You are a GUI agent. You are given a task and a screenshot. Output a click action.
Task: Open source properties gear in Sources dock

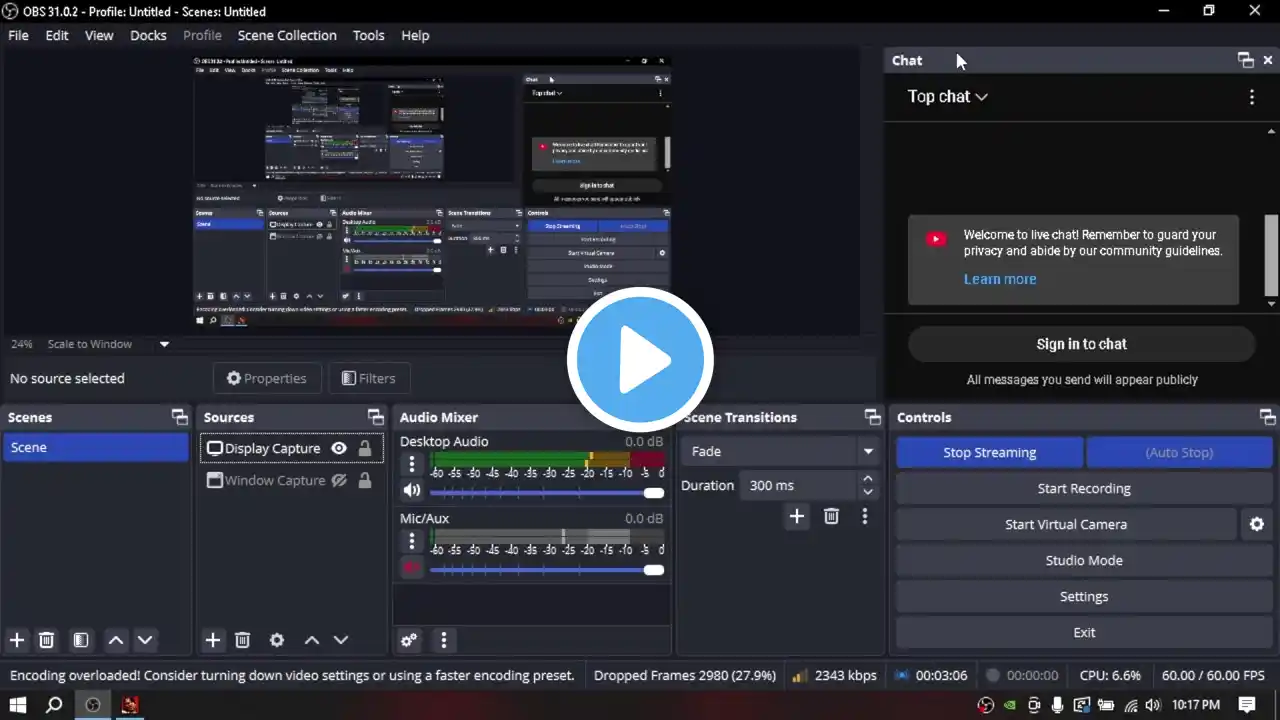coord(277,640)
